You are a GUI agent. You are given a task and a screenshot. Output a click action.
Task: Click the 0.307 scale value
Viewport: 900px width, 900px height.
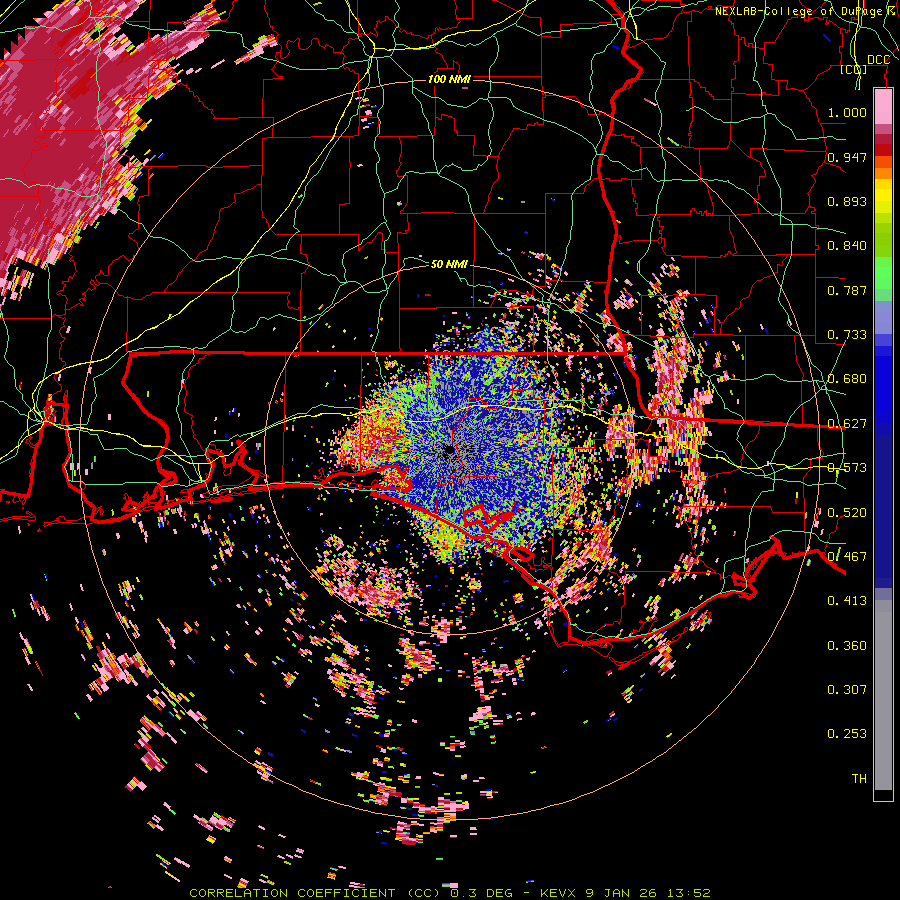(847, 690)
